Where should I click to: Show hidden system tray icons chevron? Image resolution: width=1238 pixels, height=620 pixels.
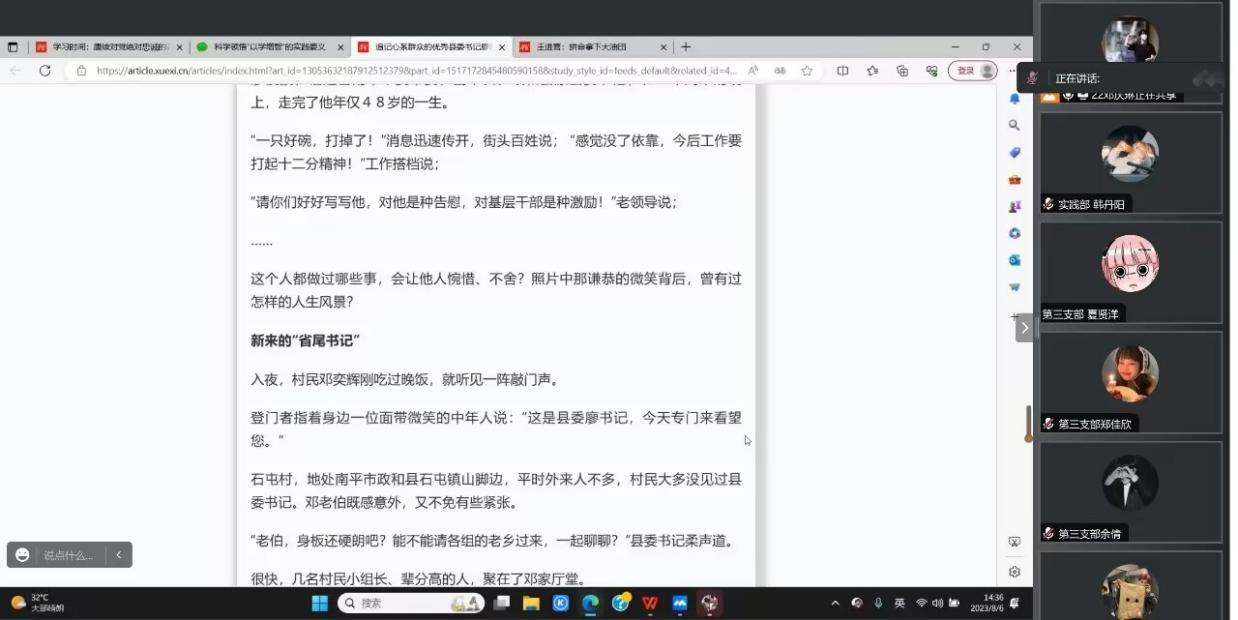click(x=835, y=603)
